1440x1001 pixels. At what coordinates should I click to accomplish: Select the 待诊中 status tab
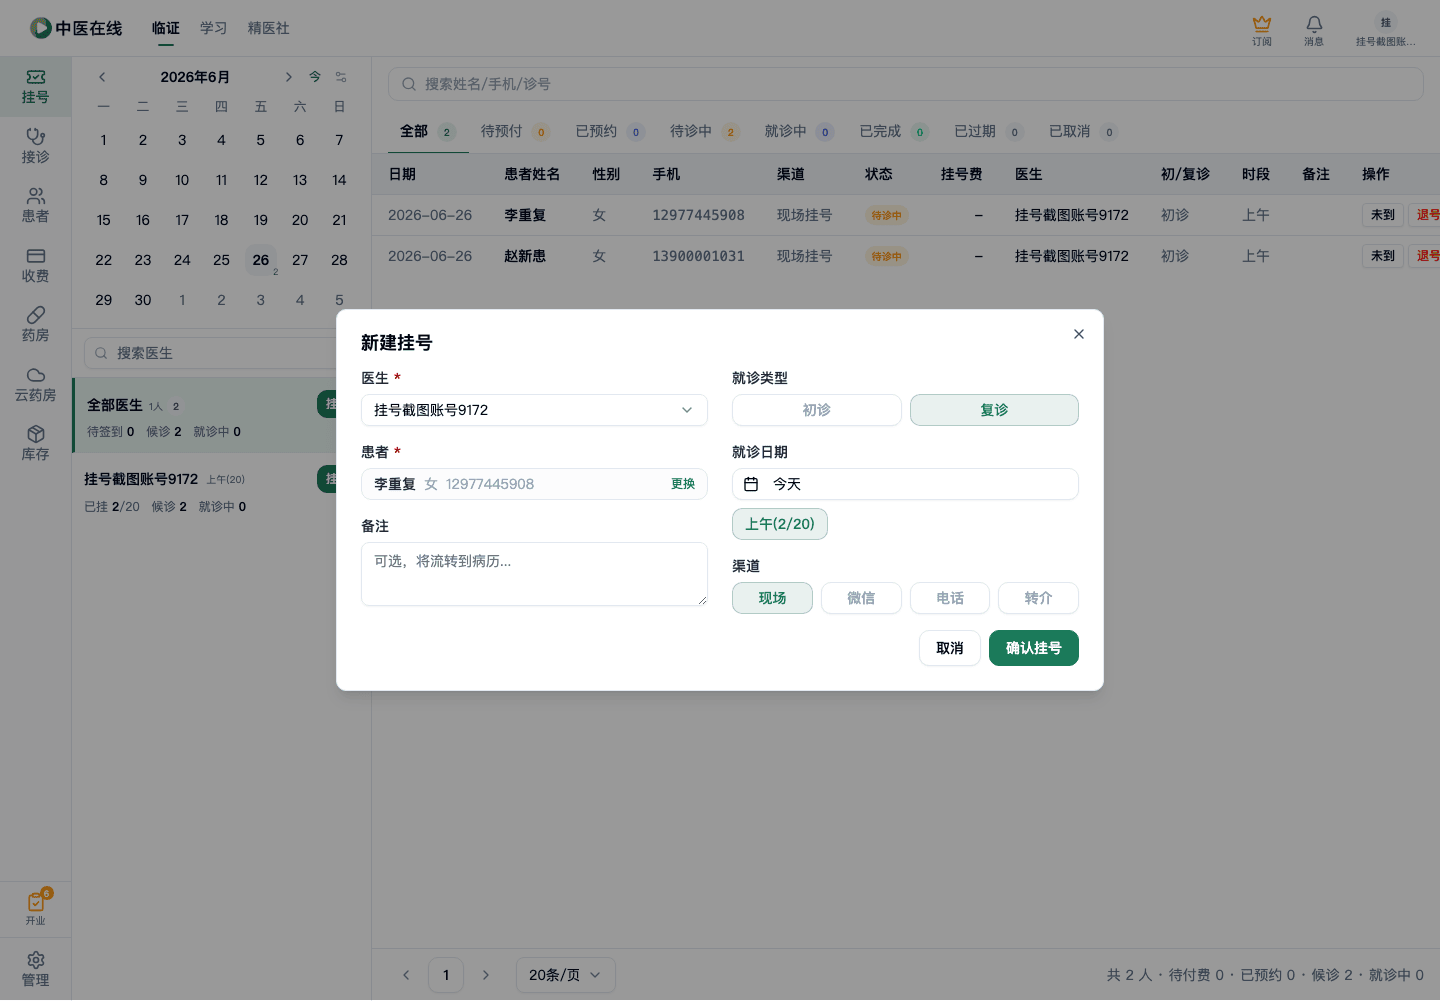[x=704, y=131]
